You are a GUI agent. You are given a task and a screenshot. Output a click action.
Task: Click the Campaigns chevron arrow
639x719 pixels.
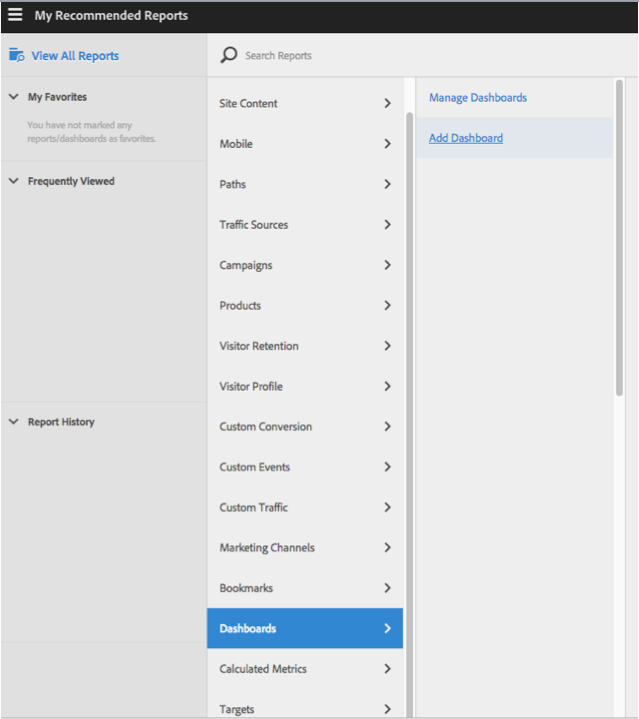click(387, 265)
